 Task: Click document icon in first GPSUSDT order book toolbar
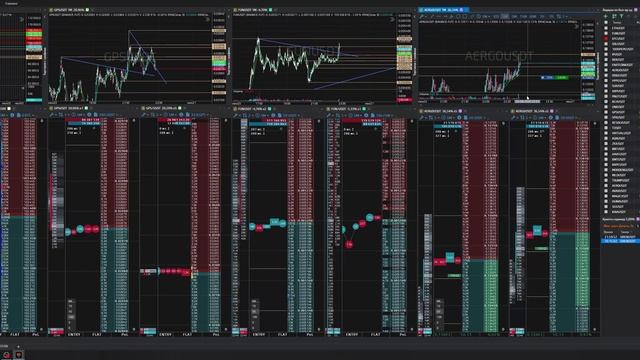[x=96, y=115]
